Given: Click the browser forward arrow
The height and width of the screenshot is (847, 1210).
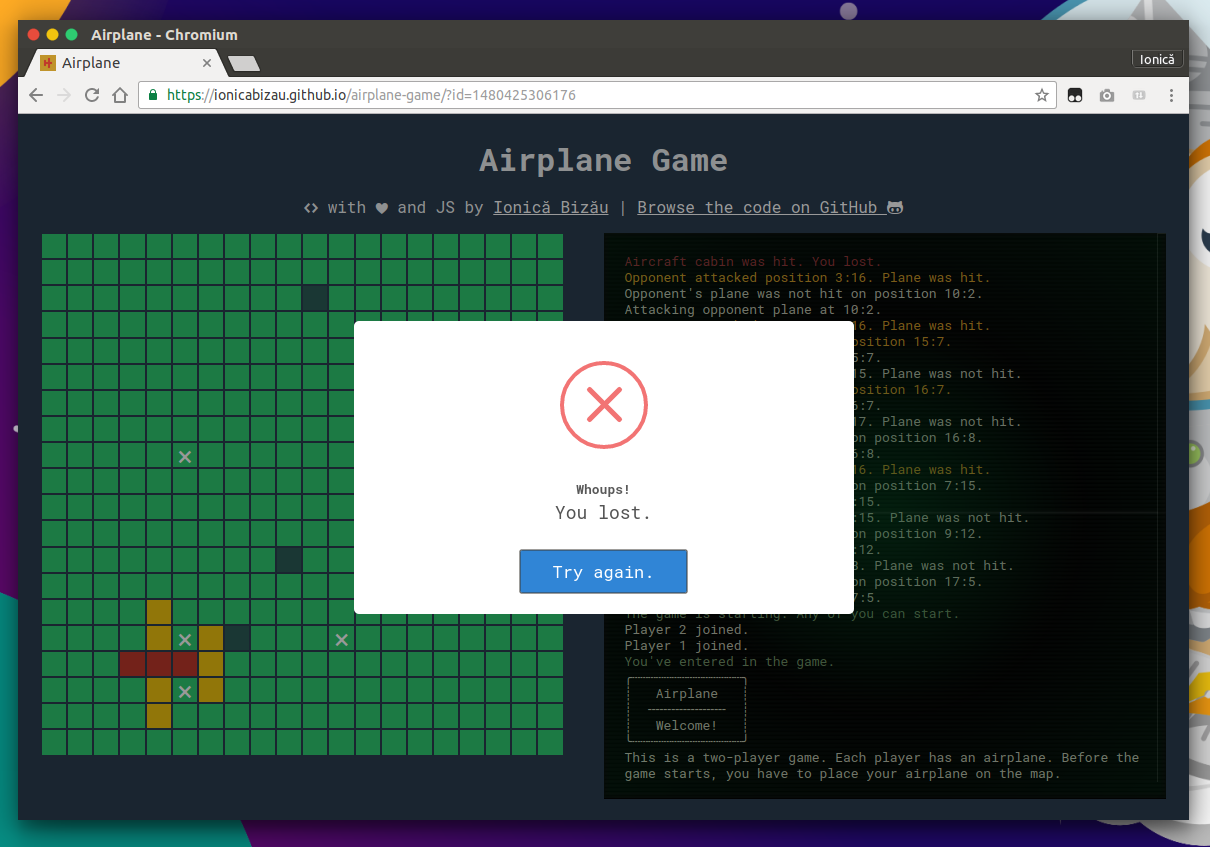Looking at the screenshot, I should 64,95.
